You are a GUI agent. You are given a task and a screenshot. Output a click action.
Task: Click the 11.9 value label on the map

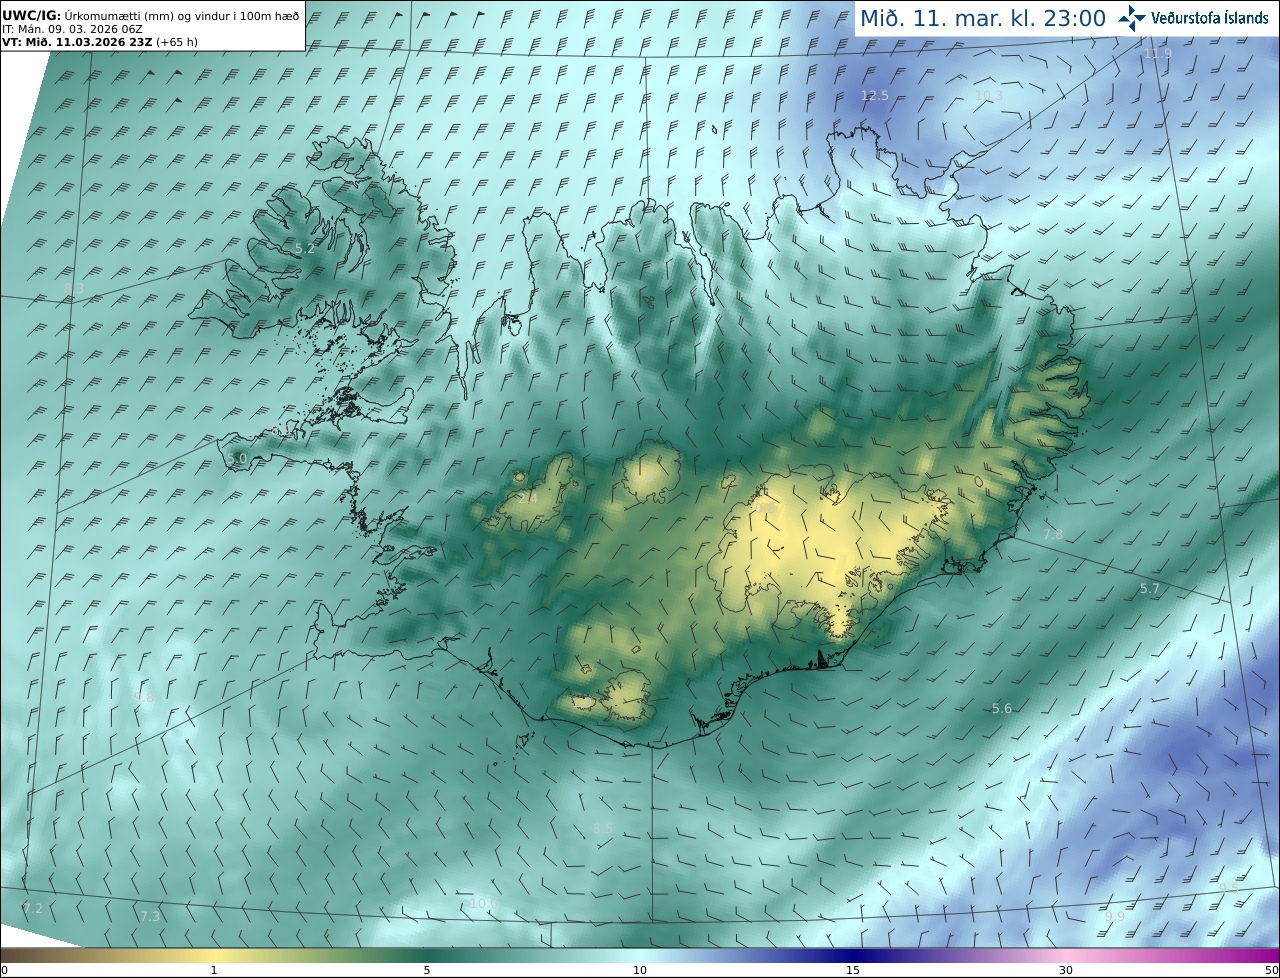[1158, 54]
